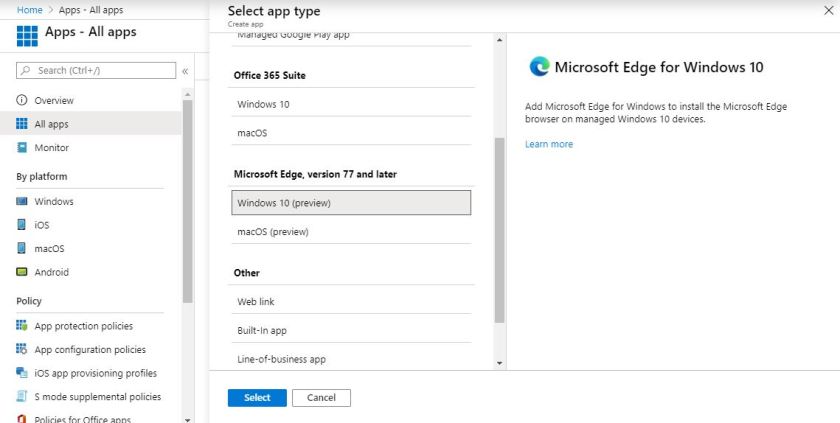Click the Android platform icon
This screenshot has width=840, height=423.
(x=22, y=272)
